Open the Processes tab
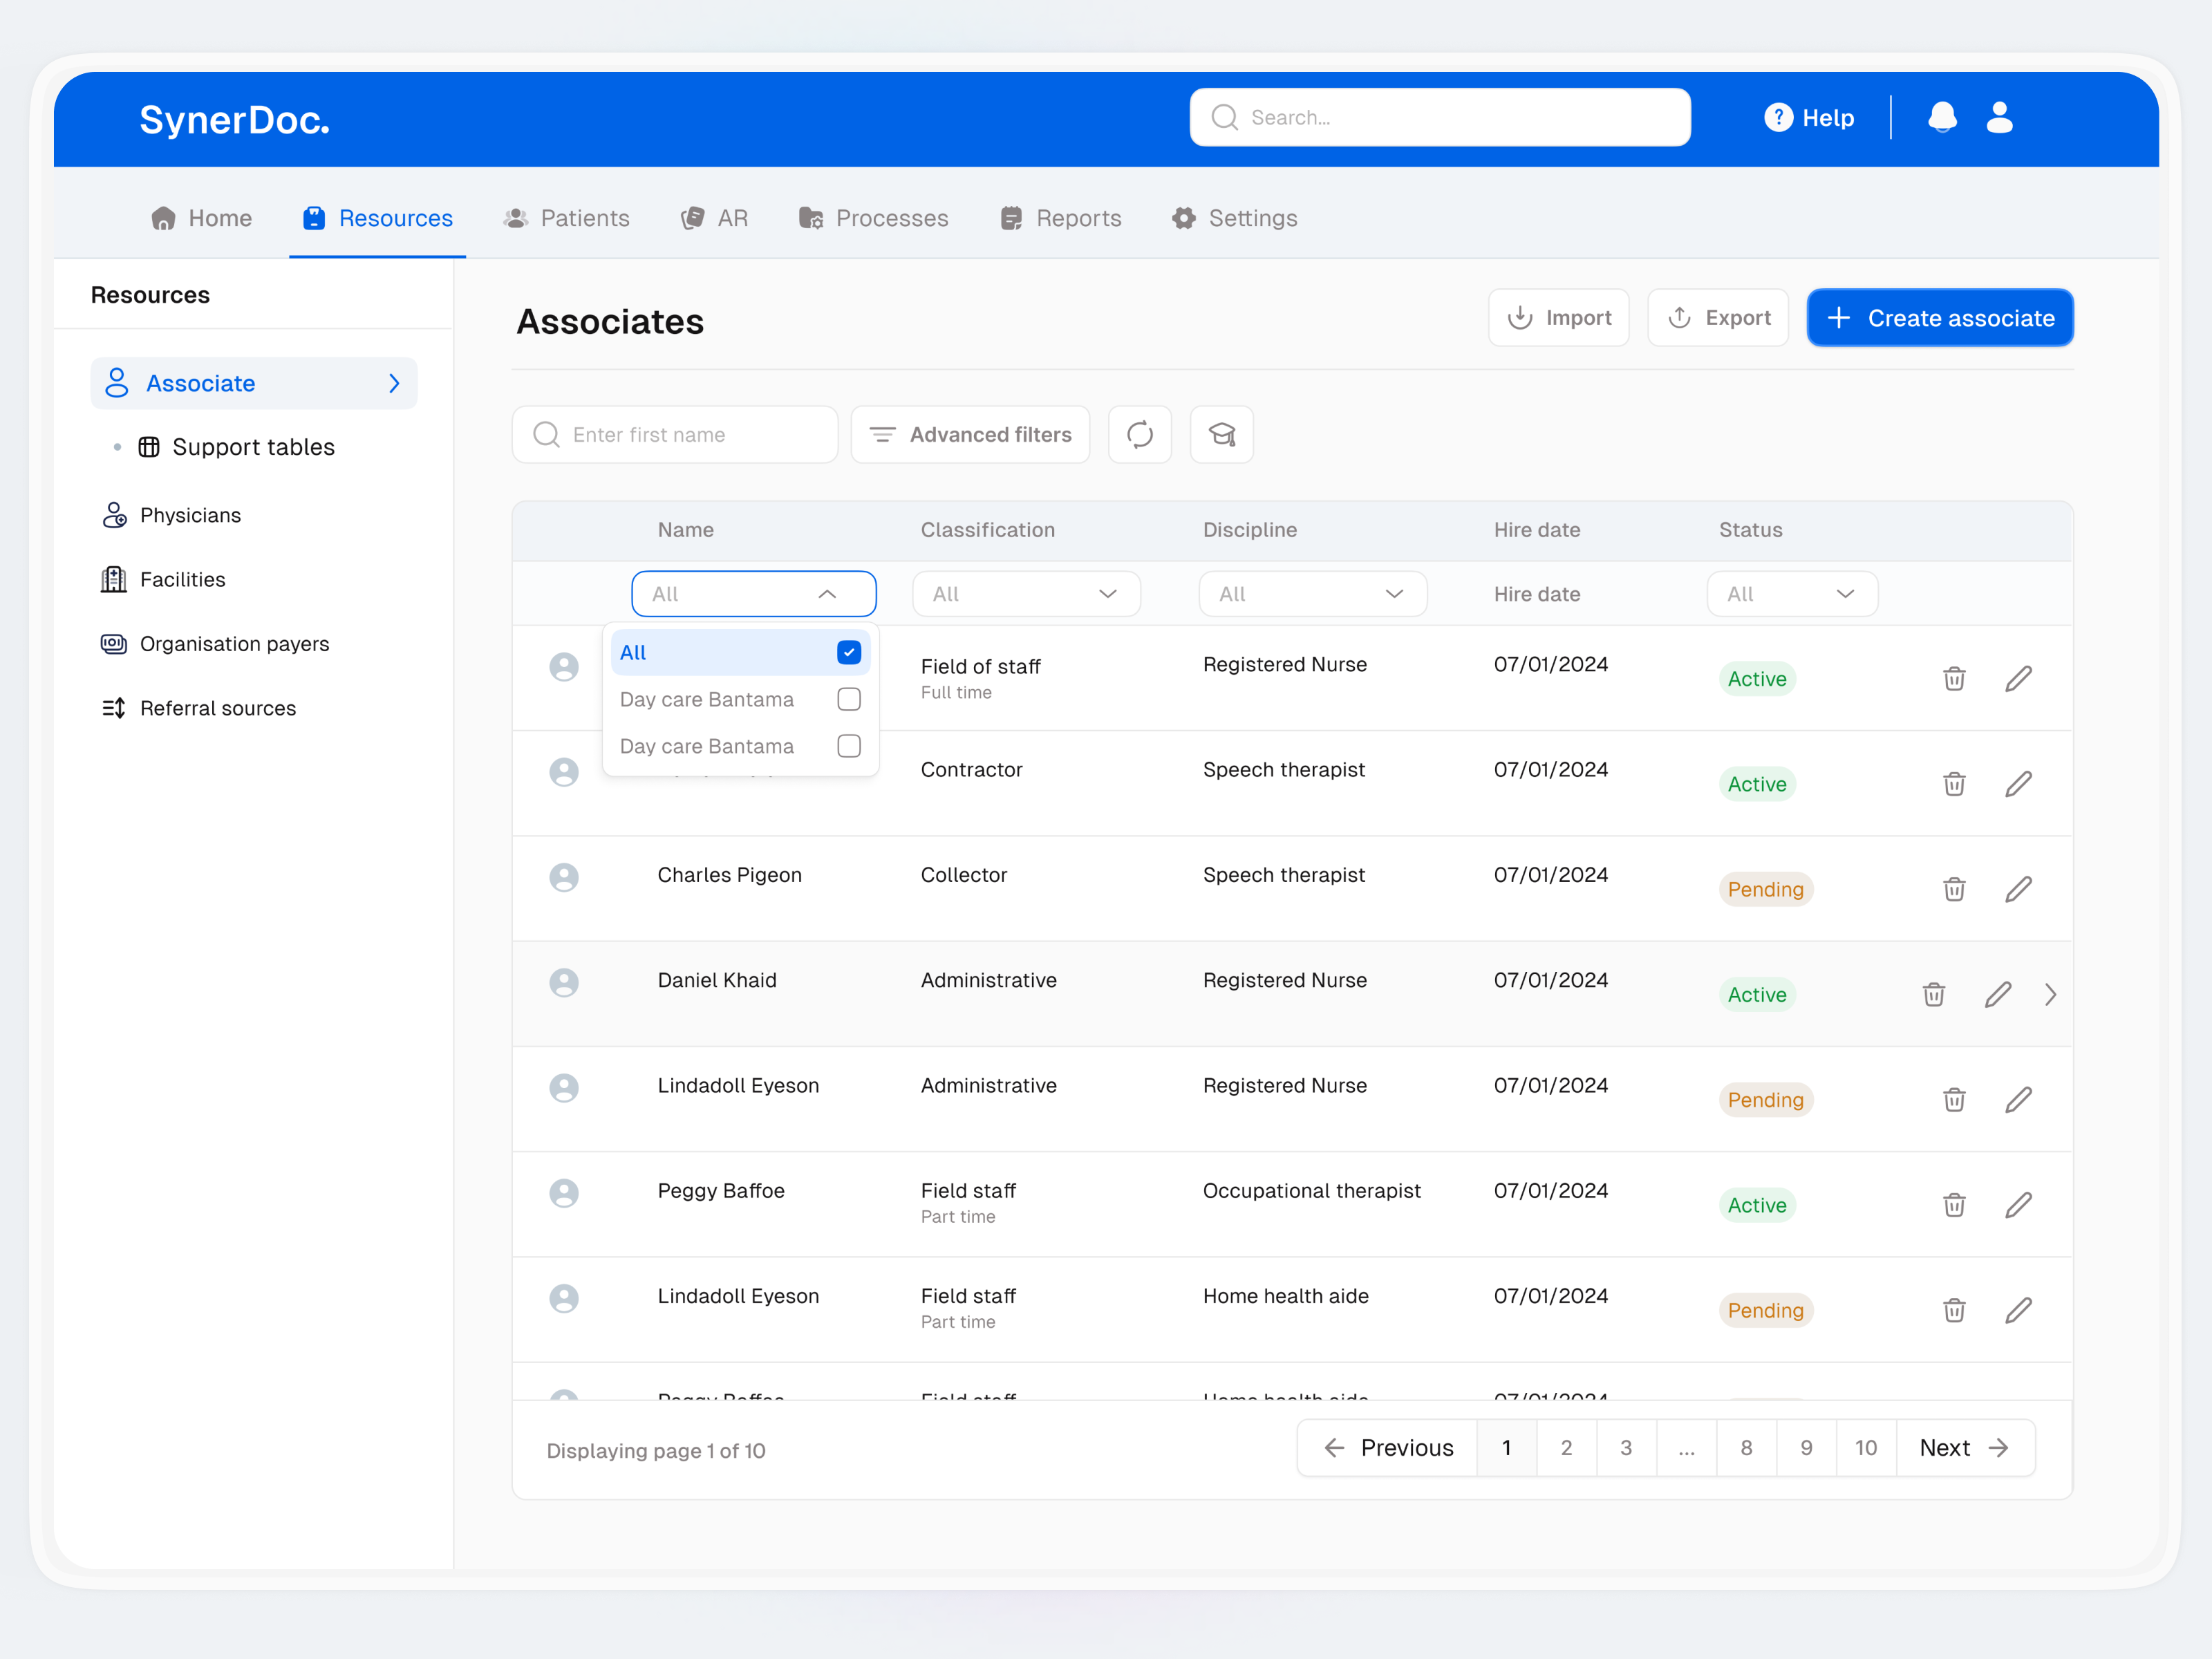The image size is (2212, 1659). 874,218
